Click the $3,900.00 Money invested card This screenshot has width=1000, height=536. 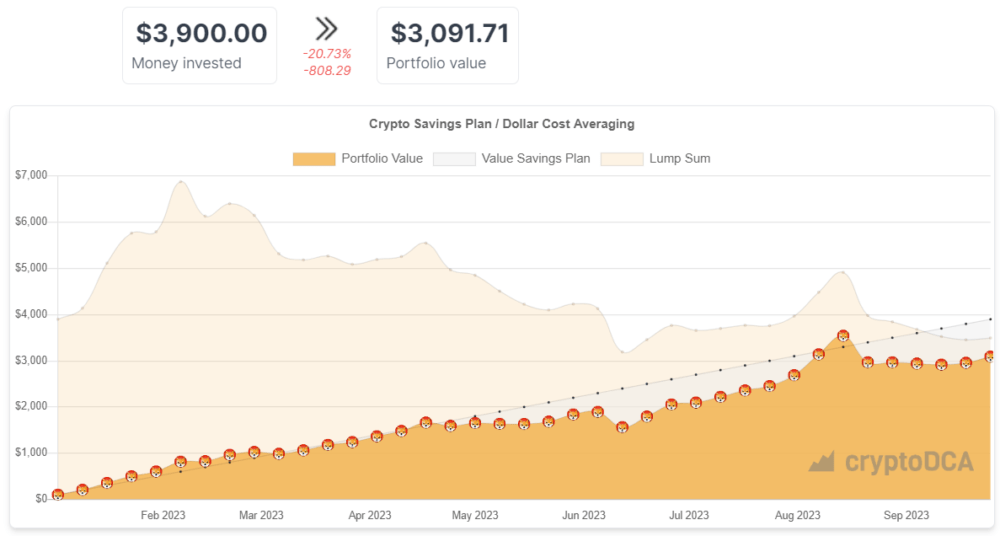(x=200, y=45)
